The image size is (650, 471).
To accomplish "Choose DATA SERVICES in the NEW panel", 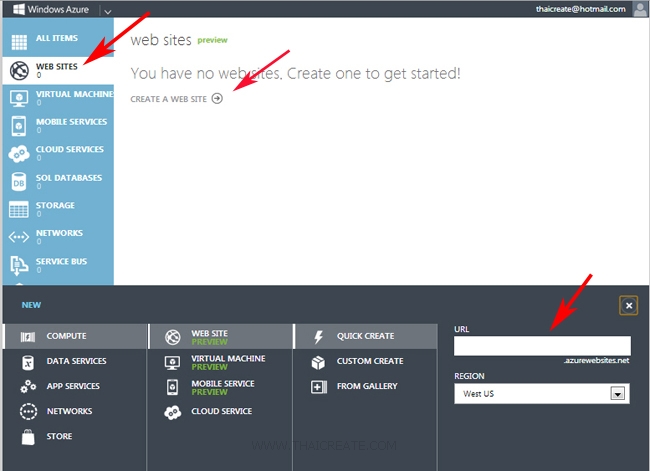I will (77, 361).
